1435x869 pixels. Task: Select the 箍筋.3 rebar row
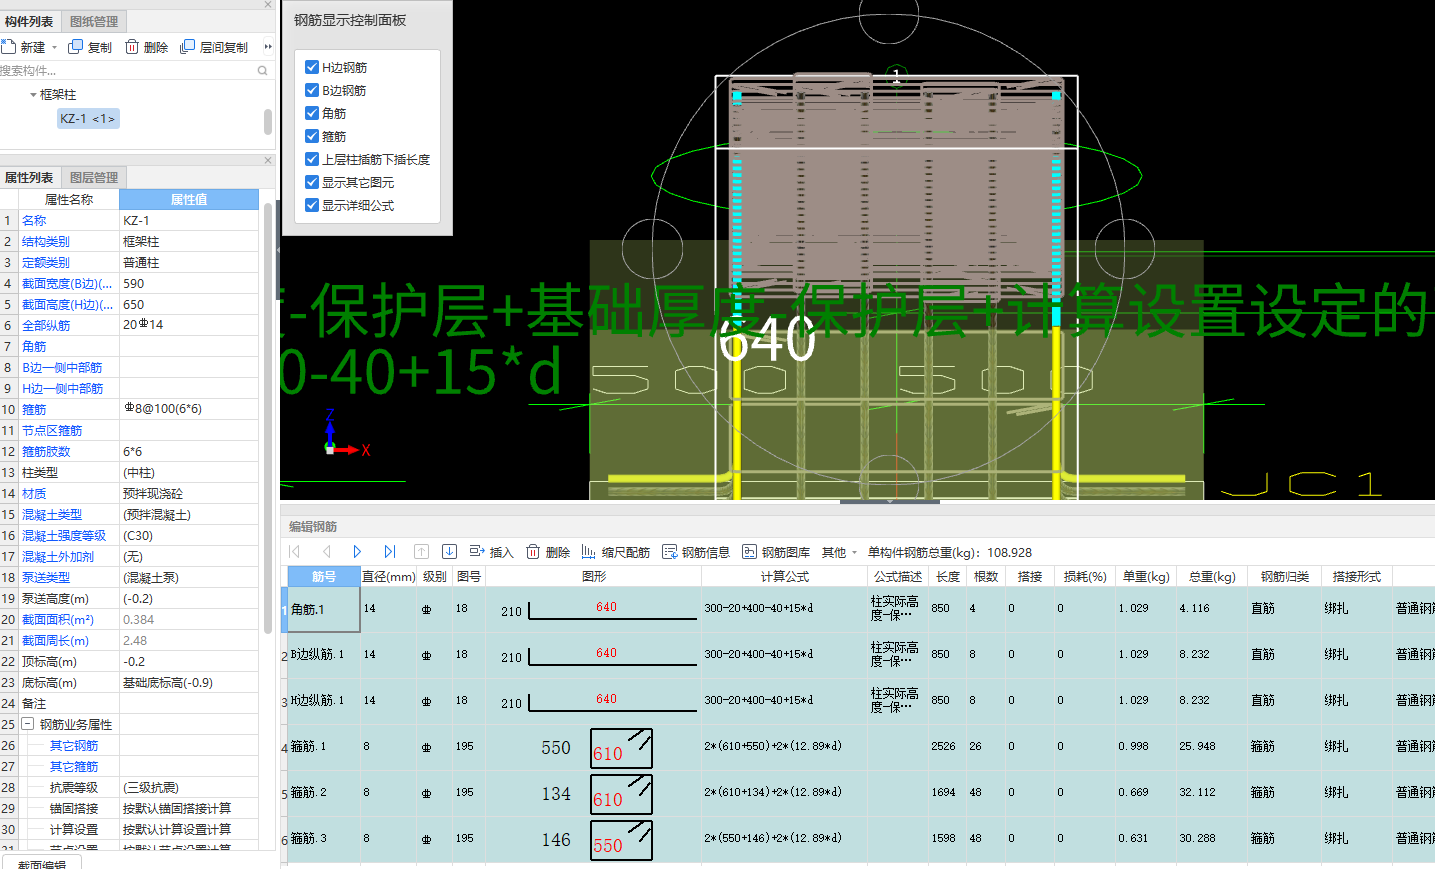[860, 839]
